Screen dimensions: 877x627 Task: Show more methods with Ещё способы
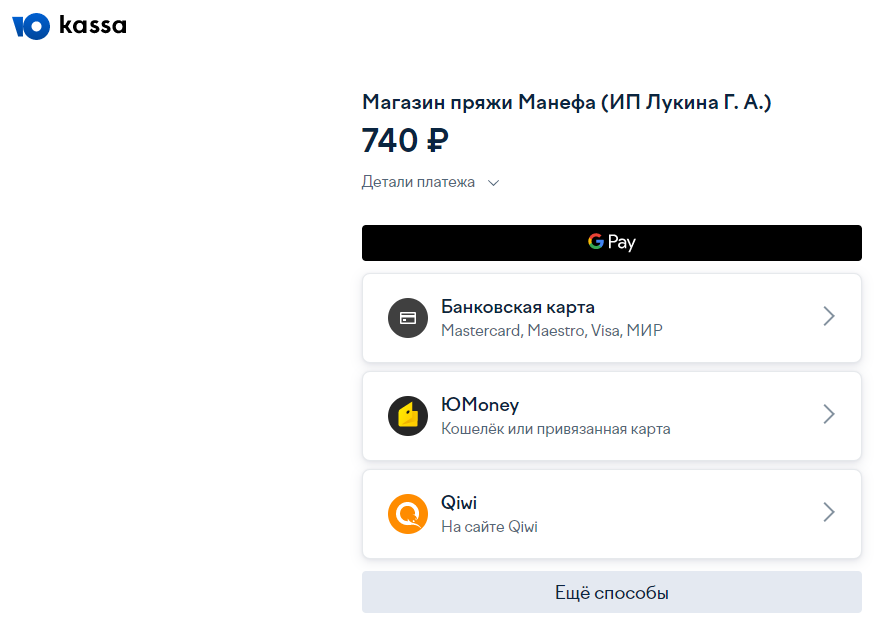pyautogui.click(x=611, y=592)
